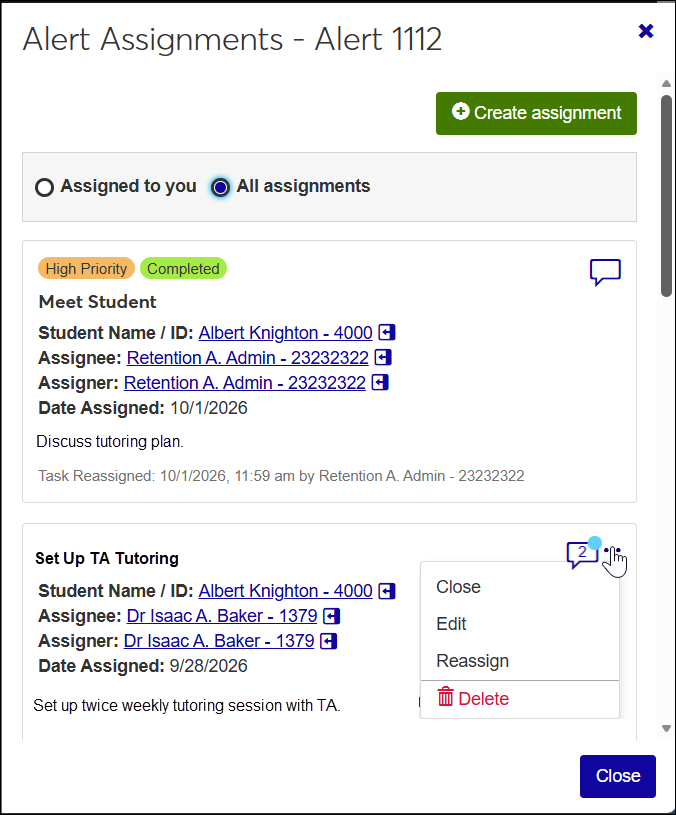Toggle the three-dot menu on Set Up TA Tutoring
The image size is (676, 815).
point(613,550)
